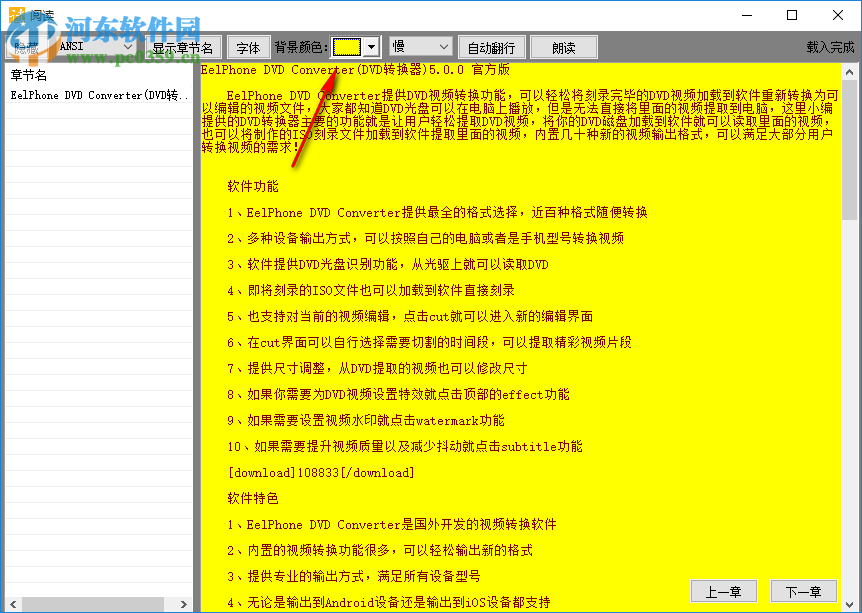Maximize the 阅读 window
862x613 pixels.
click(792, 15)
